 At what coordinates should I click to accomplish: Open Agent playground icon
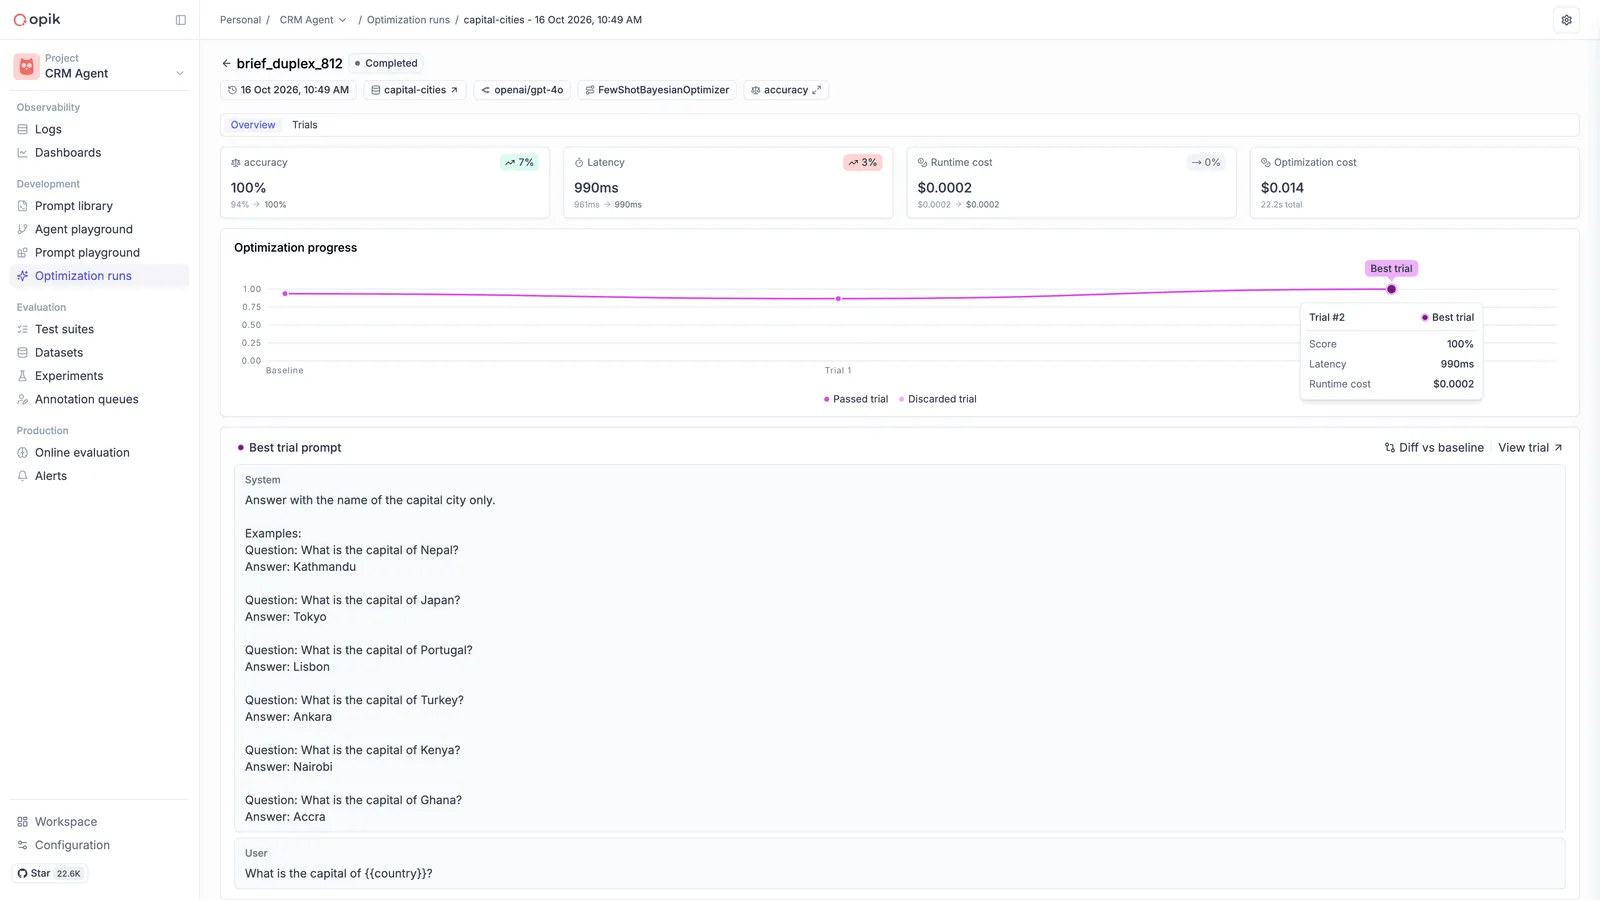click(22, 229)
